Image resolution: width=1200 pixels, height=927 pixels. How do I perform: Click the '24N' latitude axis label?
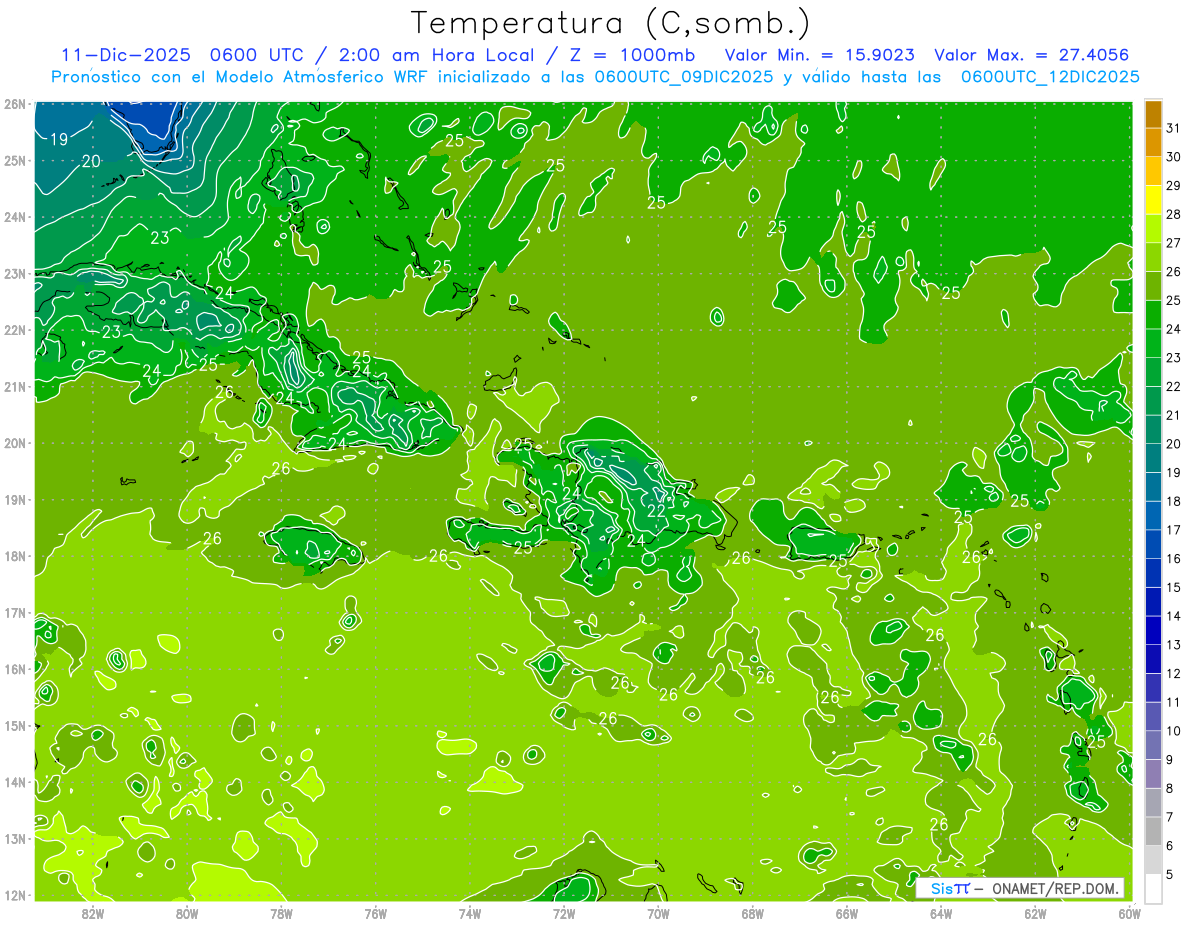click(x=14, y=217)
